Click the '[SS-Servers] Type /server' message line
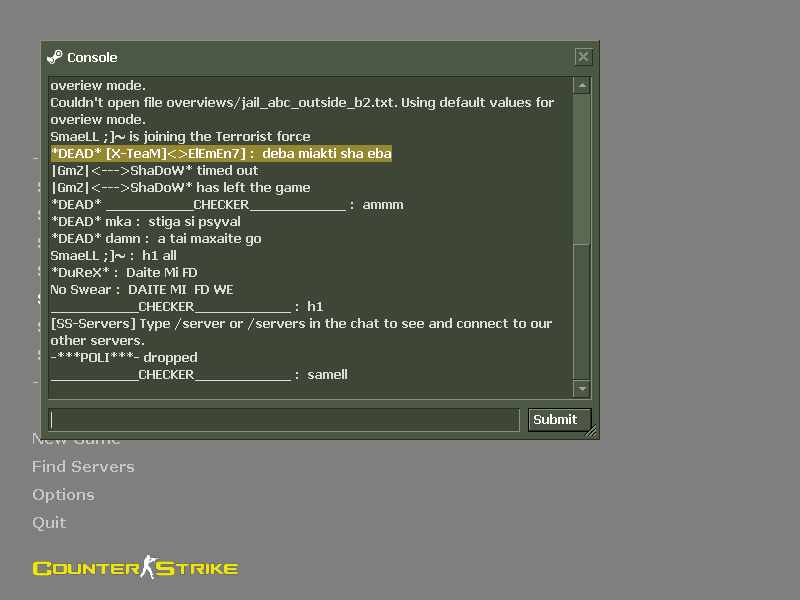This screenshot has height=600, width=800. coord(301,332)
